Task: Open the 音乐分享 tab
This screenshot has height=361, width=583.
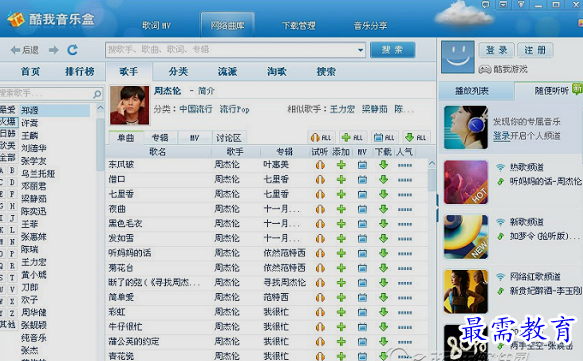Action: click(x=370, y=26)
